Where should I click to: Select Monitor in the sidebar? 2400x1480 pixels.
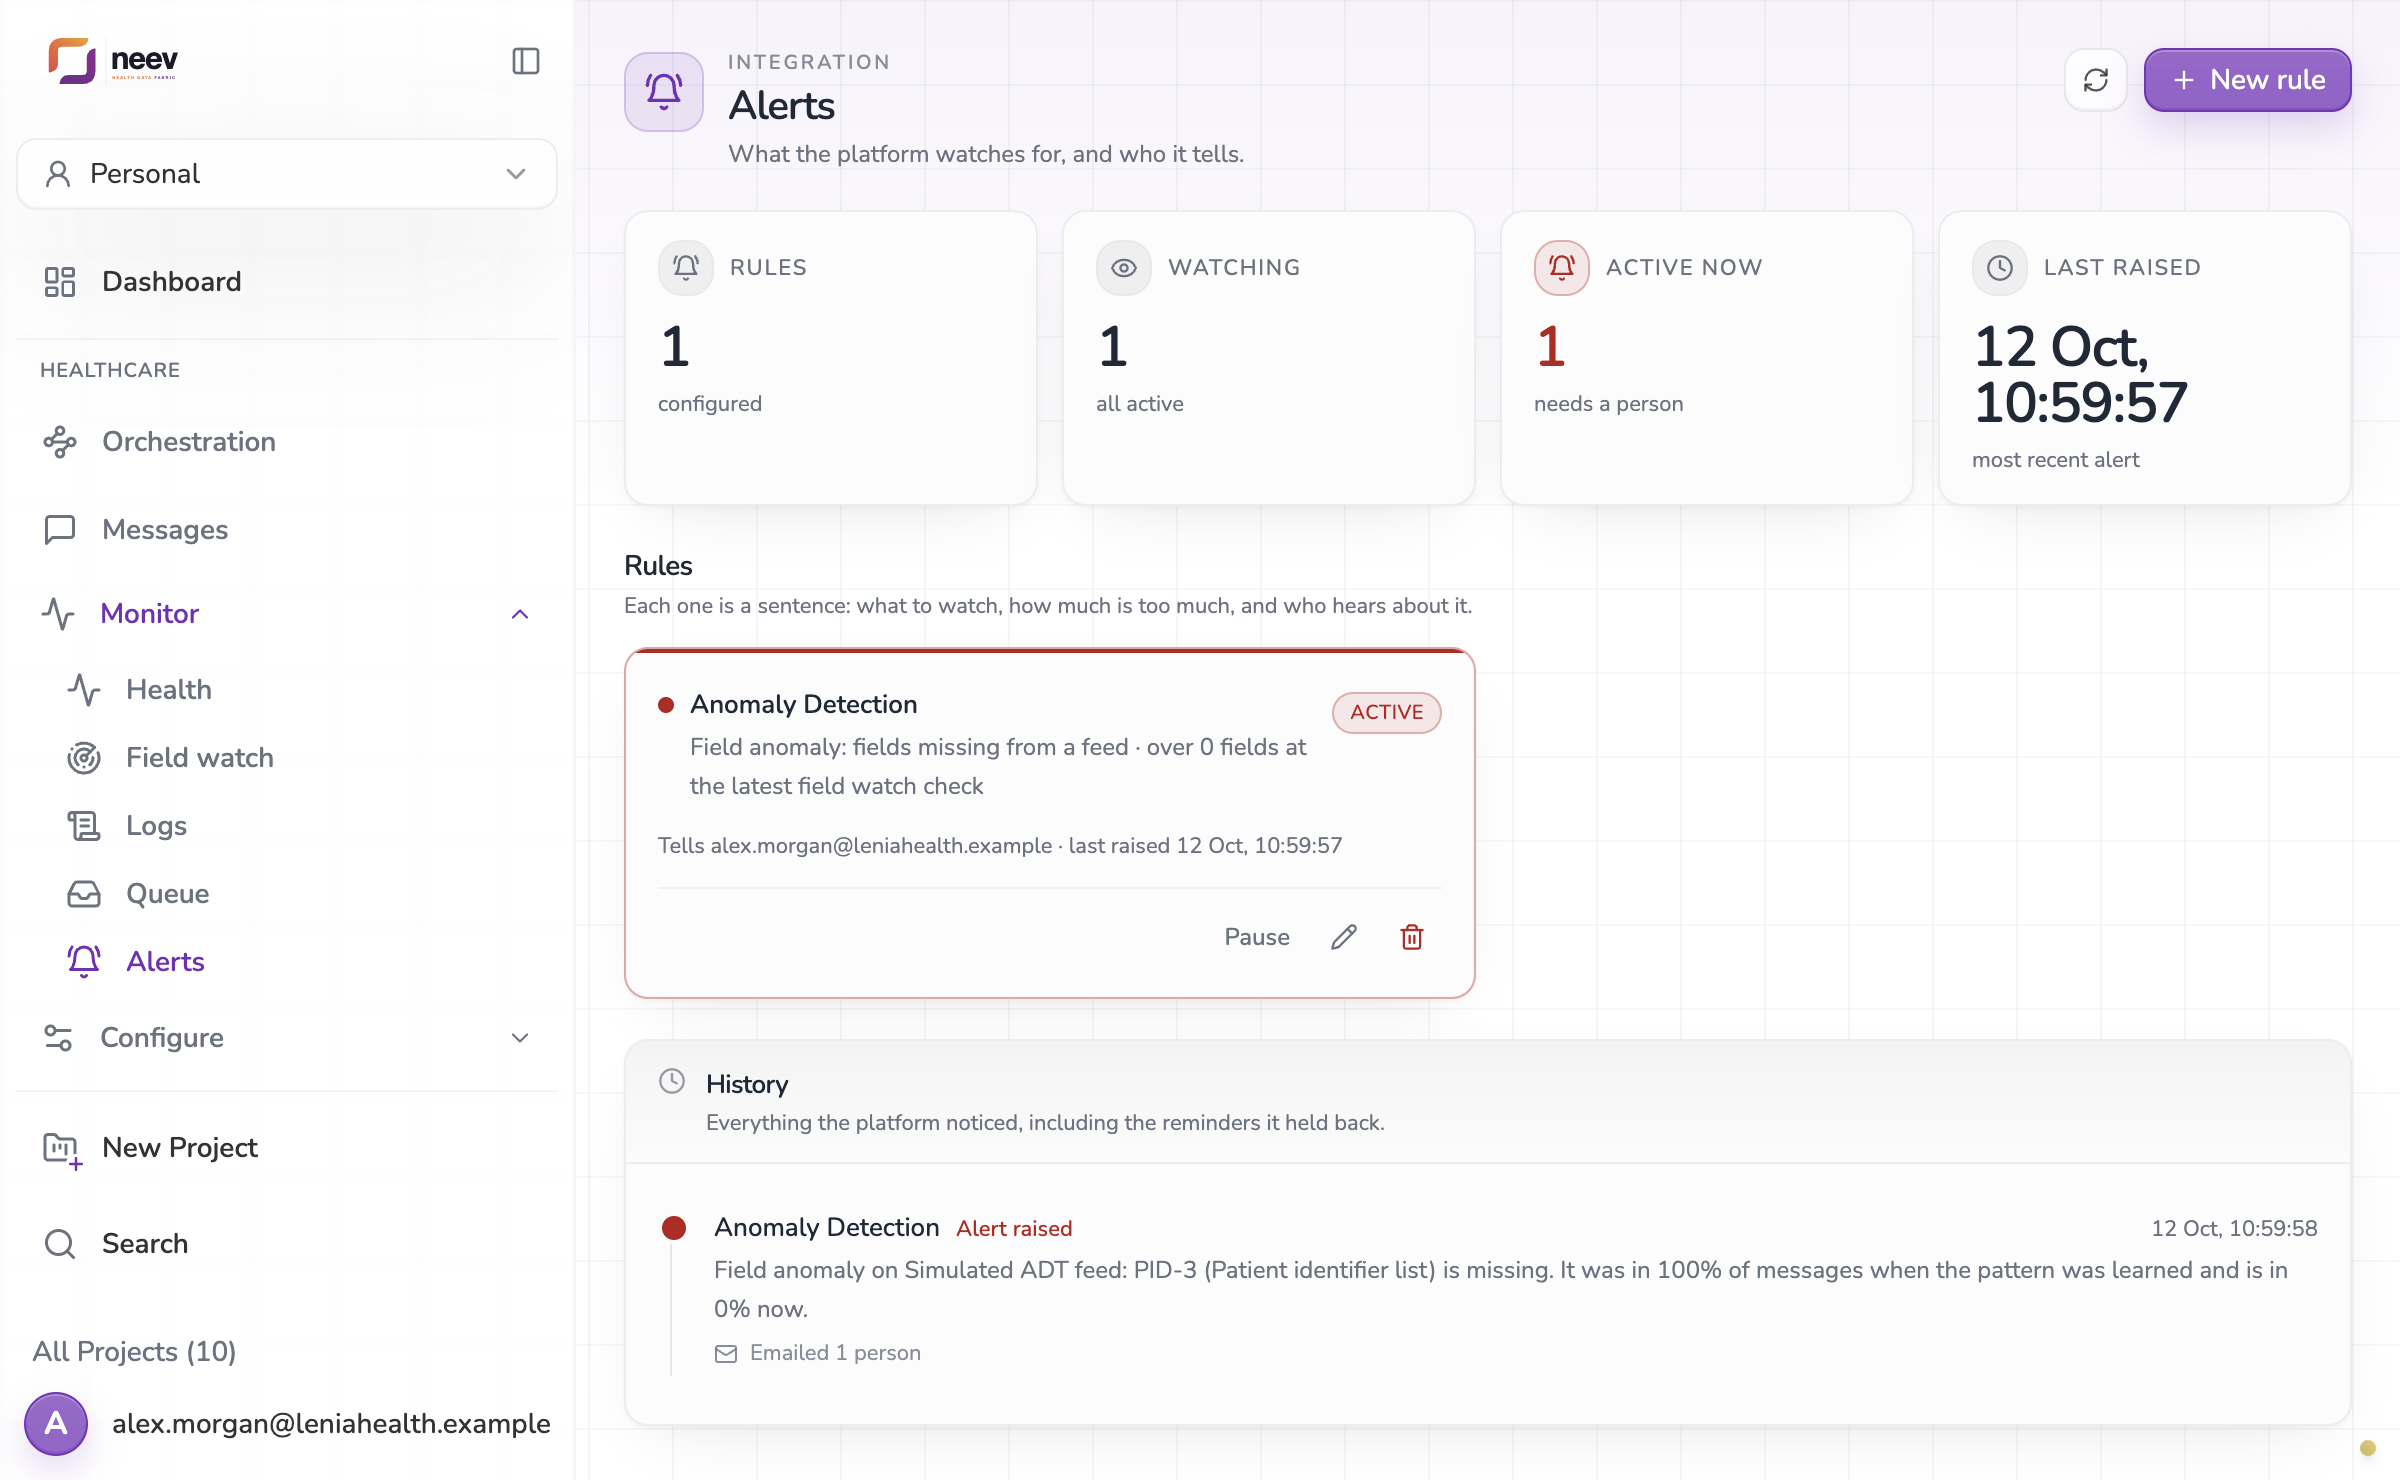tap(150, 614)
